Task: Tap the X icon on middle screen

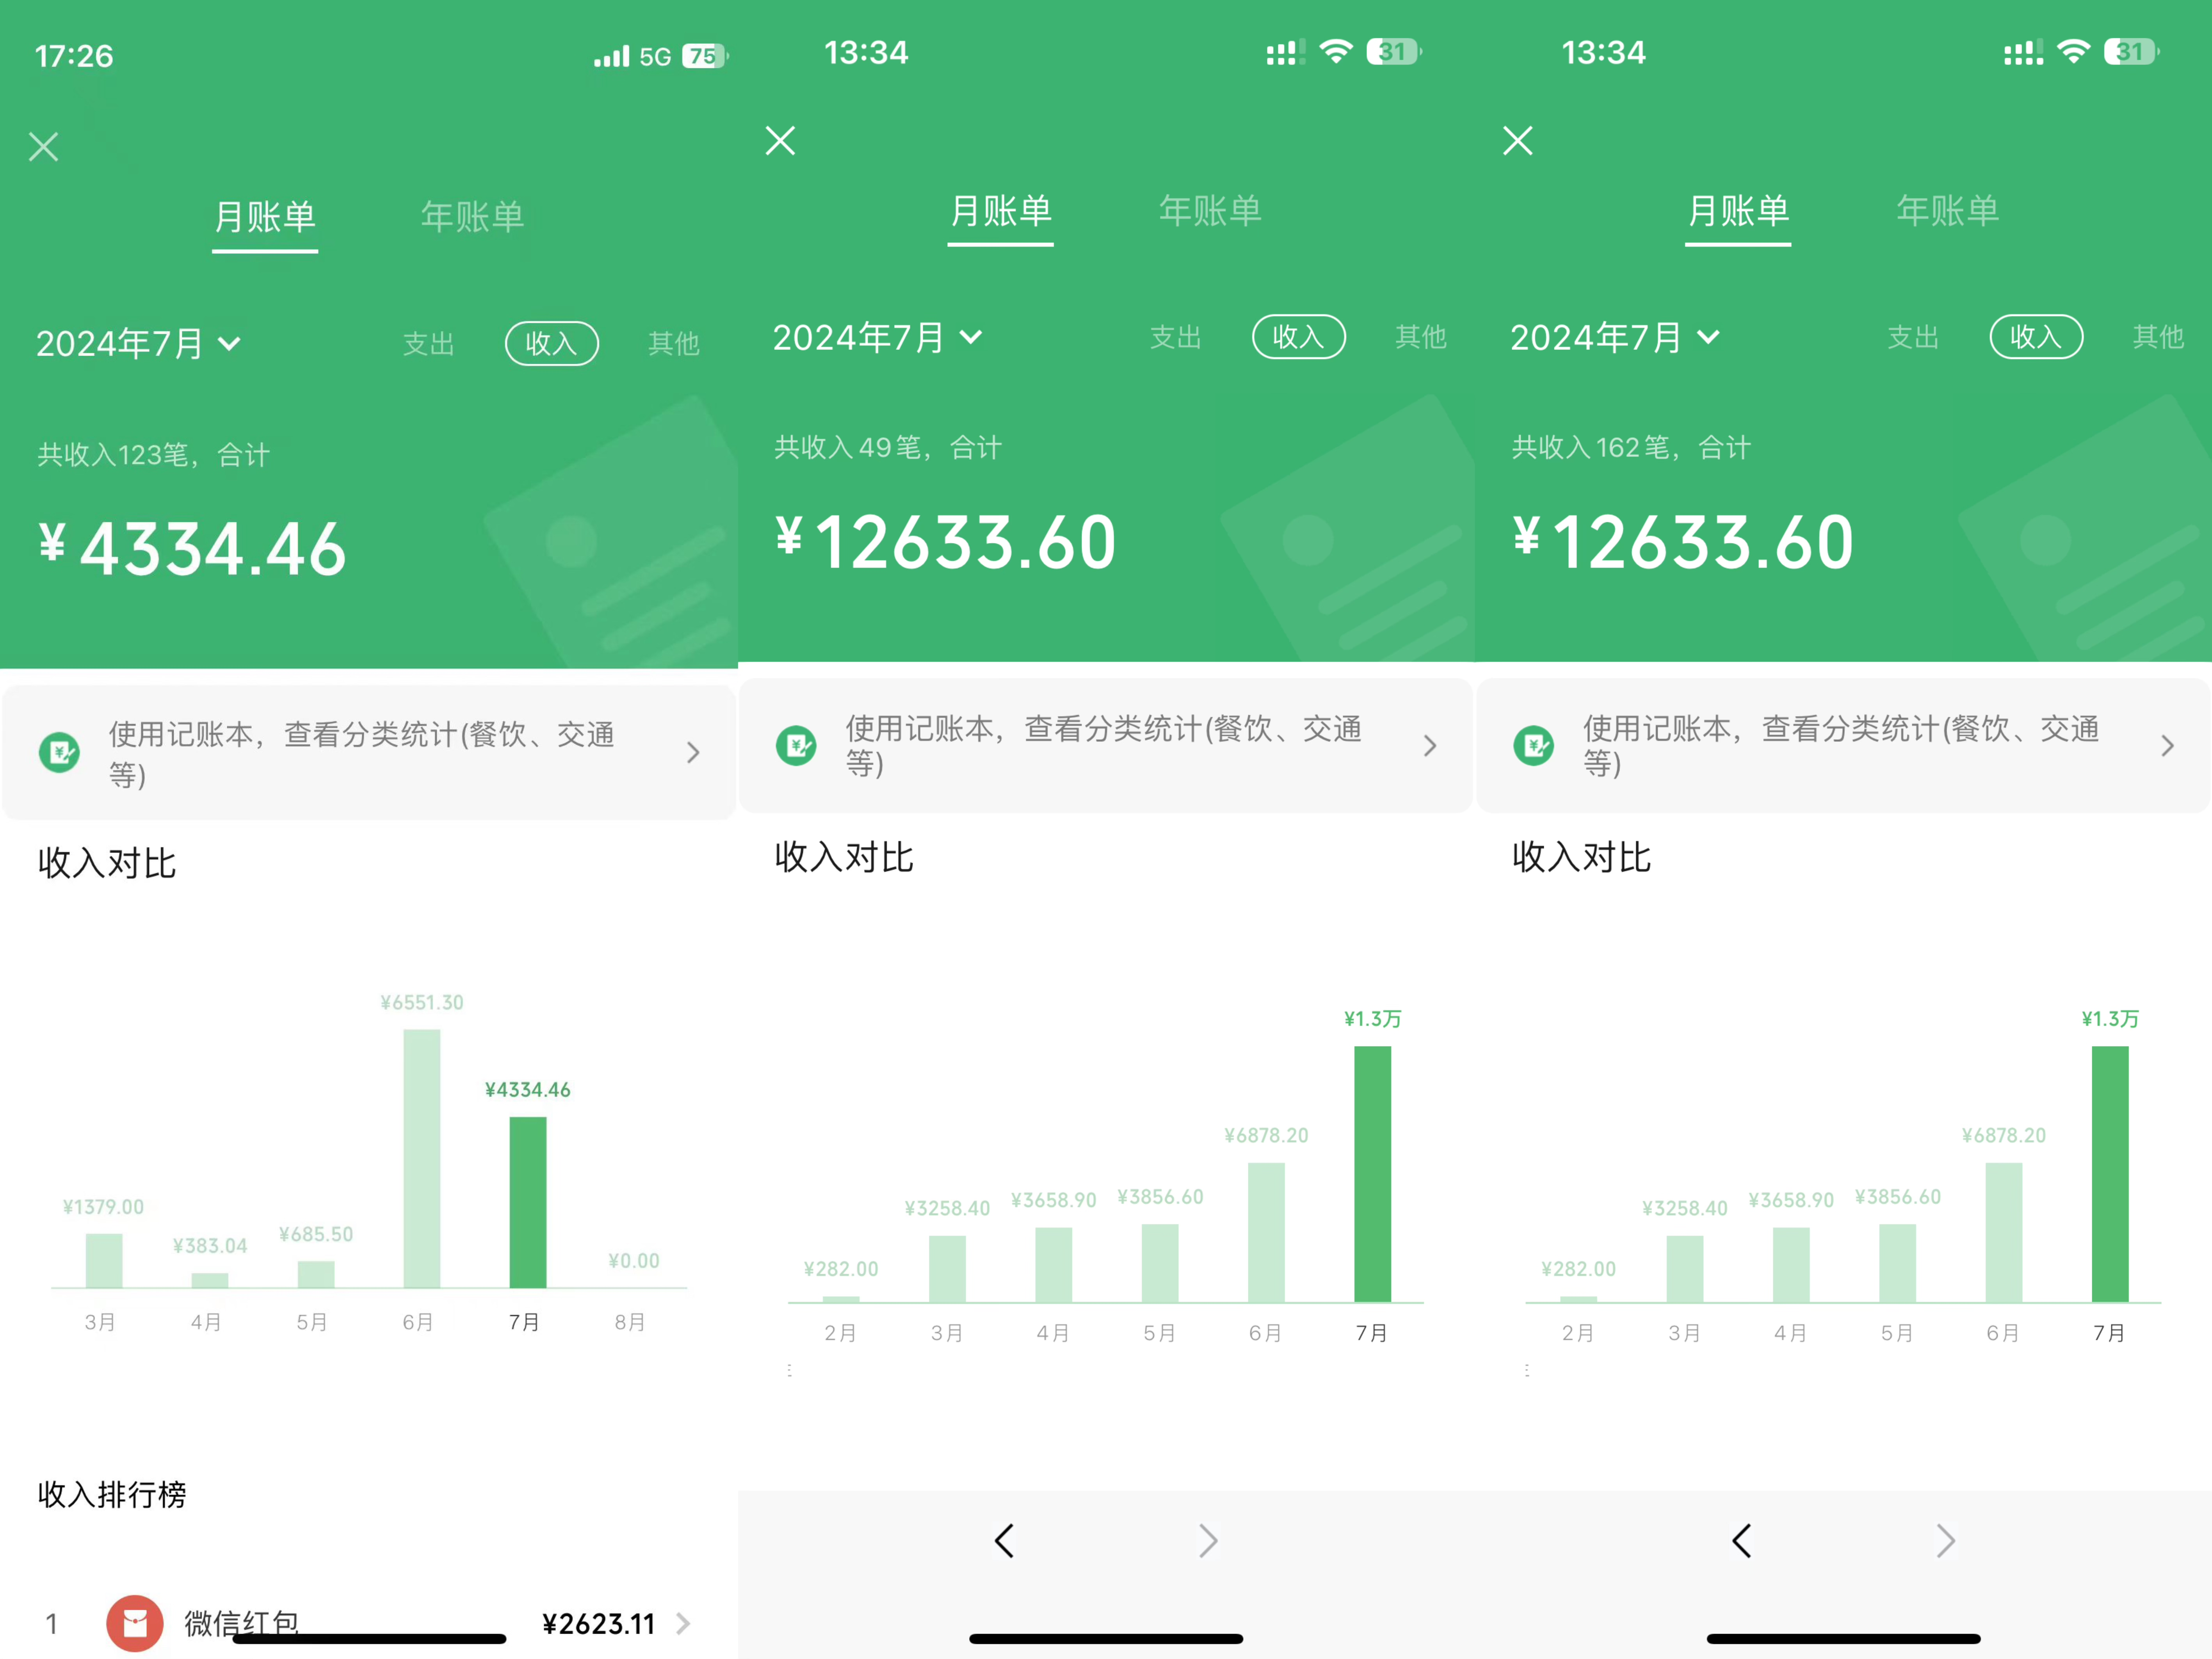Action: click(780, 141)
